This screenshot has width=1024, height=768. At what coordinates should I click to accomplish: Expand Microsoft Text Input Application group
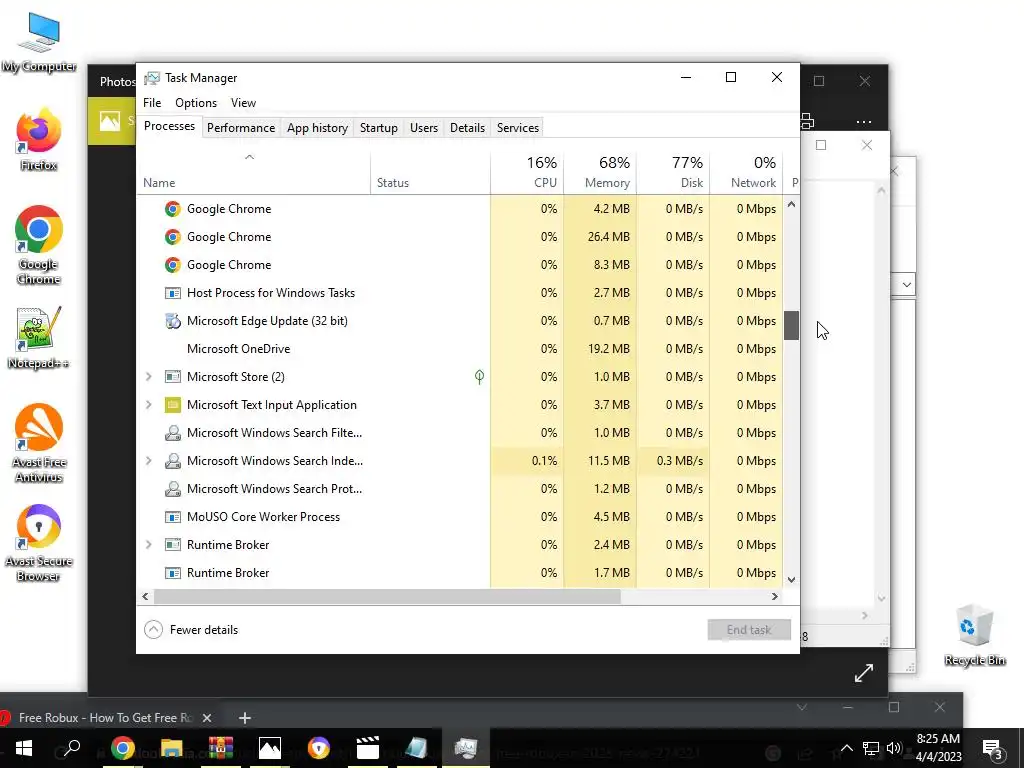point(148,405)
